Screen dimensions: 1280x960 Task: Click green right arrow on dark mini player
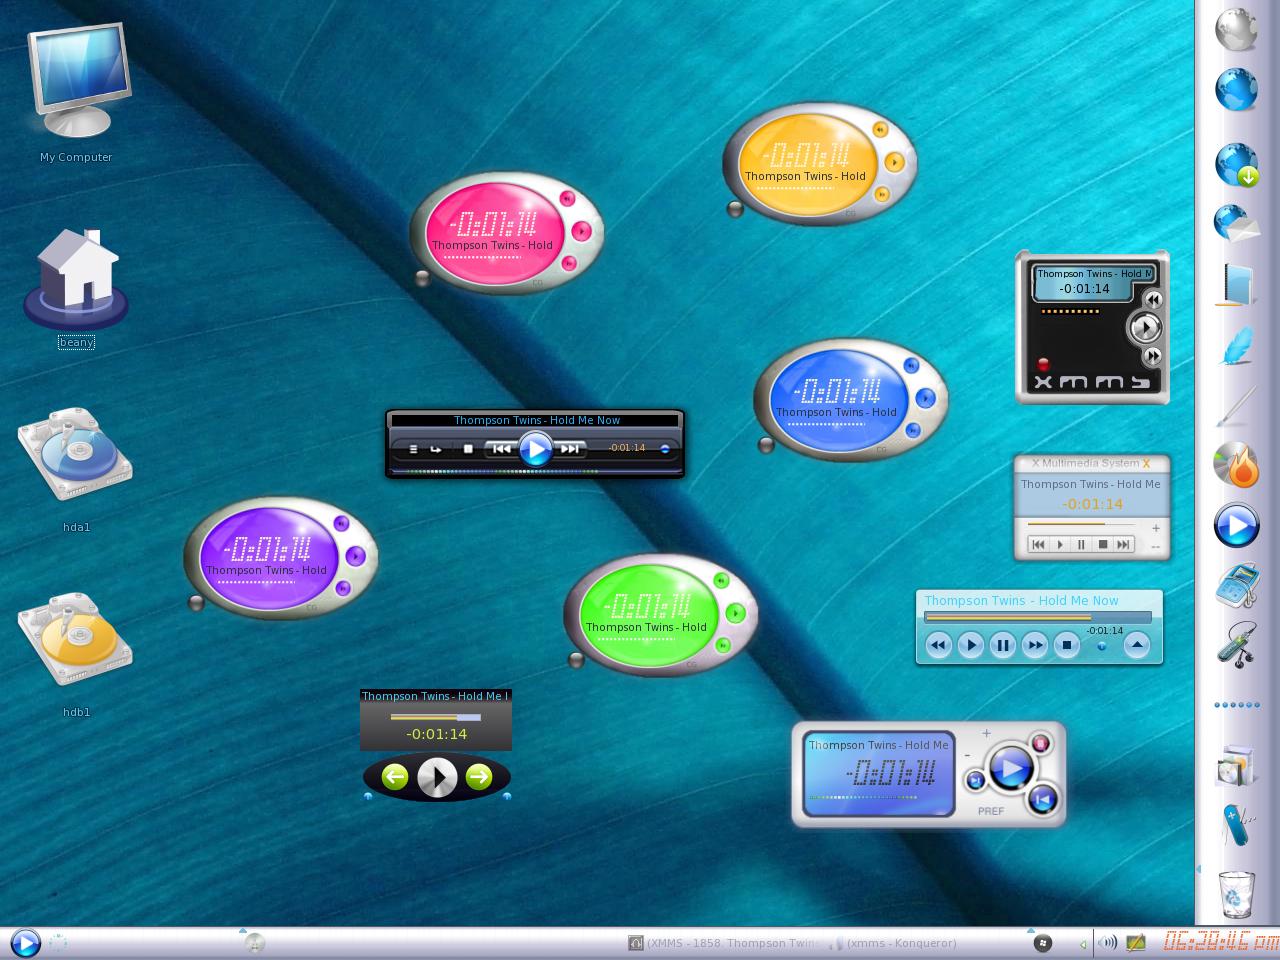[x=479, y=777]
